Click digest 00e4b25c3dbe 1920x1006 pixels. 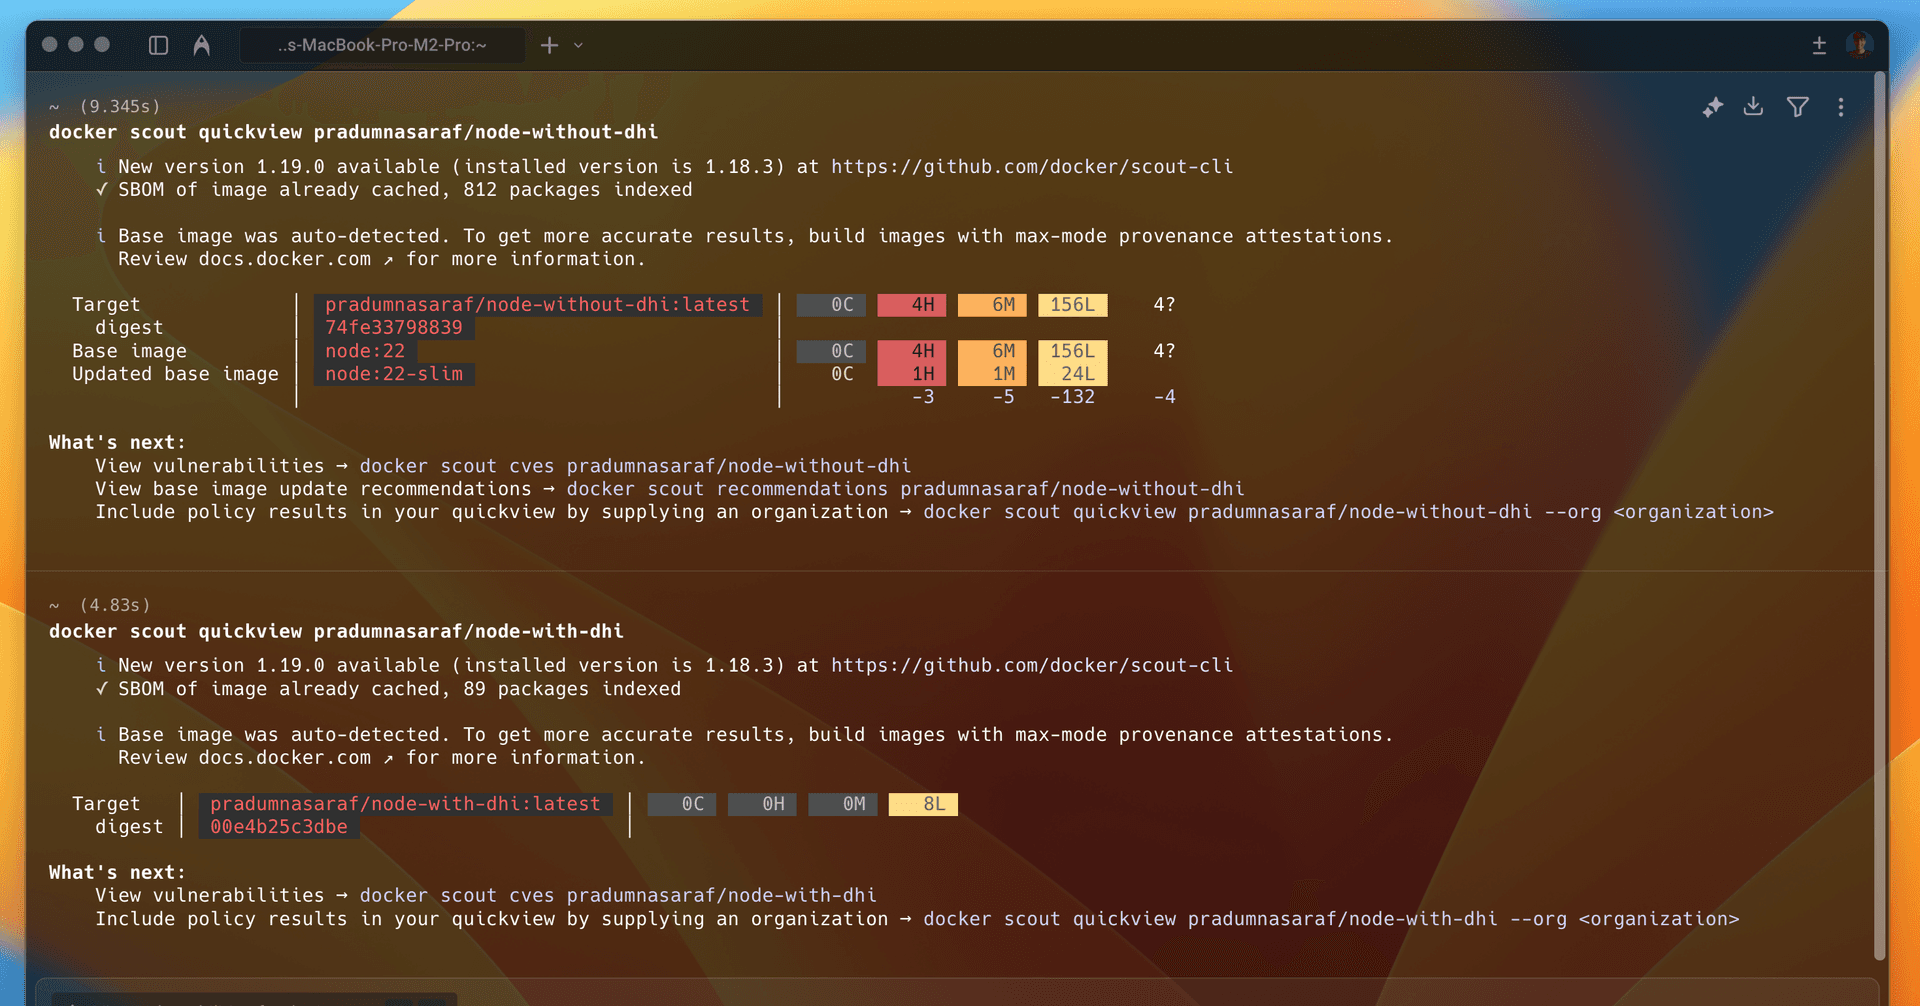tap(279, 827)
